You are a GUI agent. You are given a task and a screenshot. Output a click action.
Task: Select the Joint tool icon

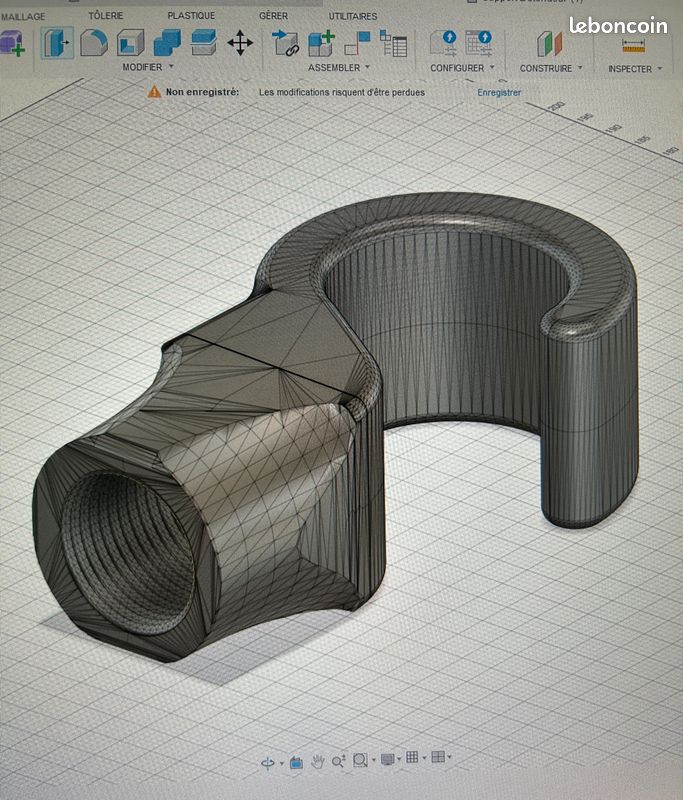tap(358, 43)
